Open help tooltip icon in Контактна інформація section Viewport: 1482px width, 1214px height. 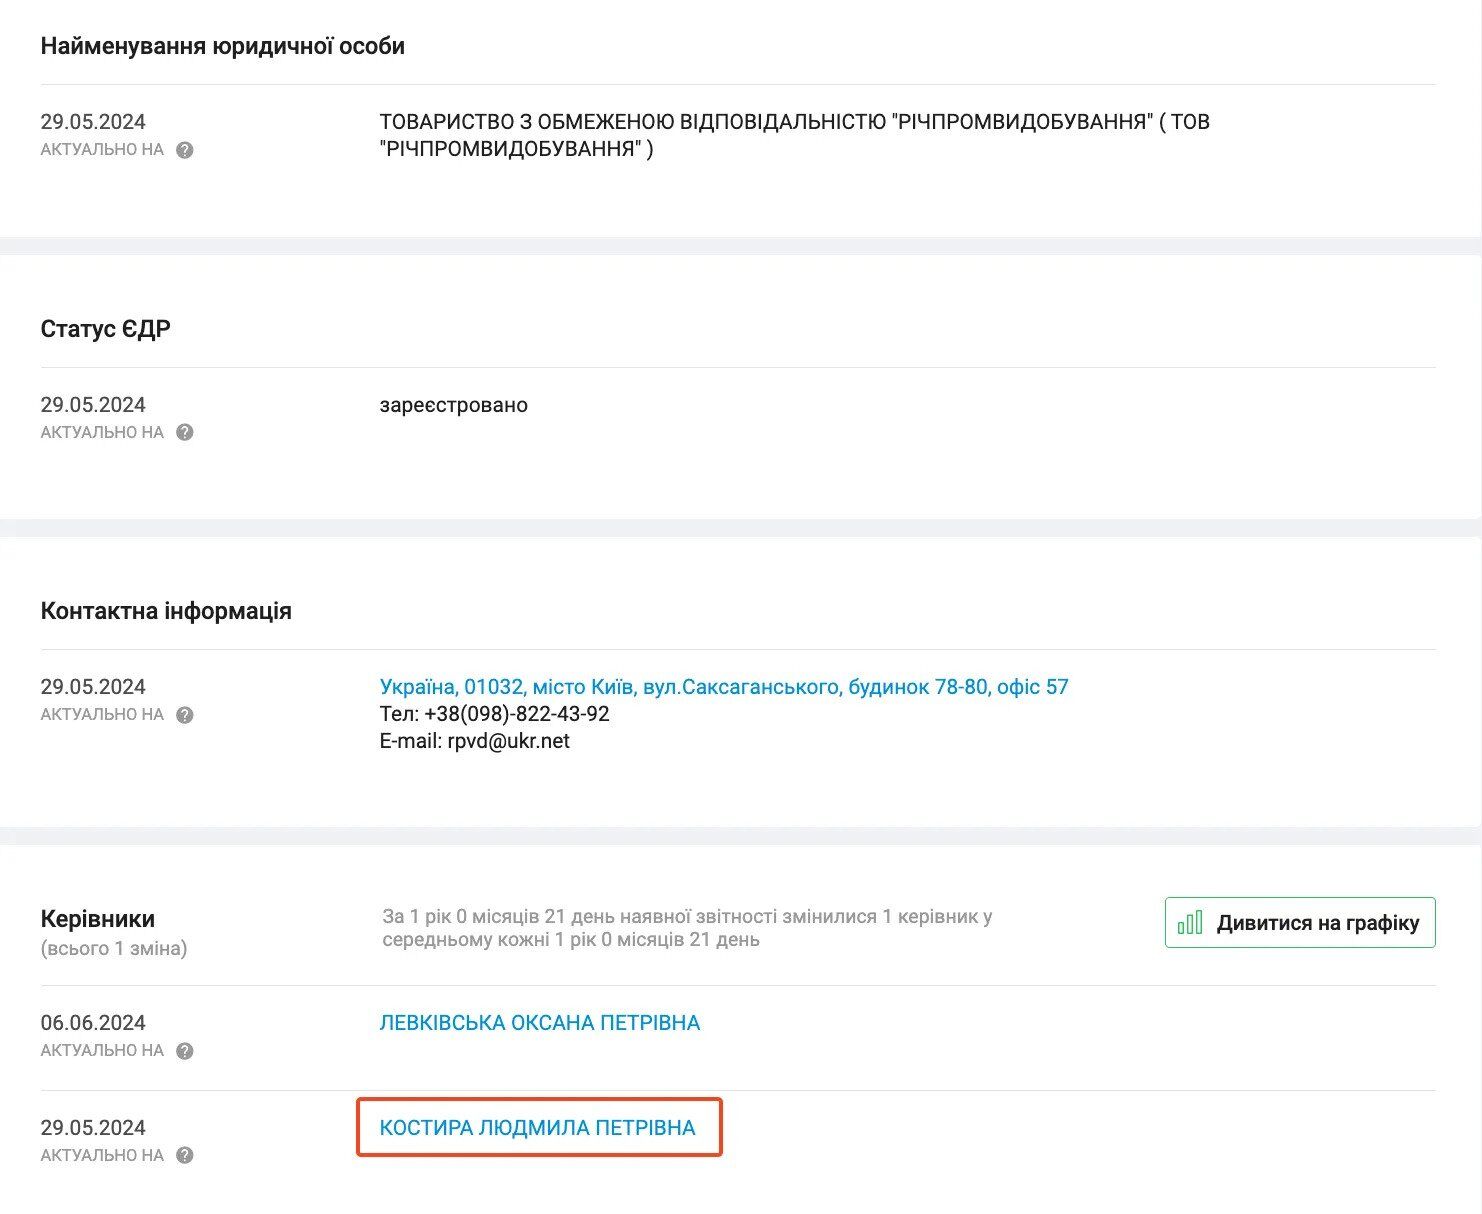(x=184, y=715)
